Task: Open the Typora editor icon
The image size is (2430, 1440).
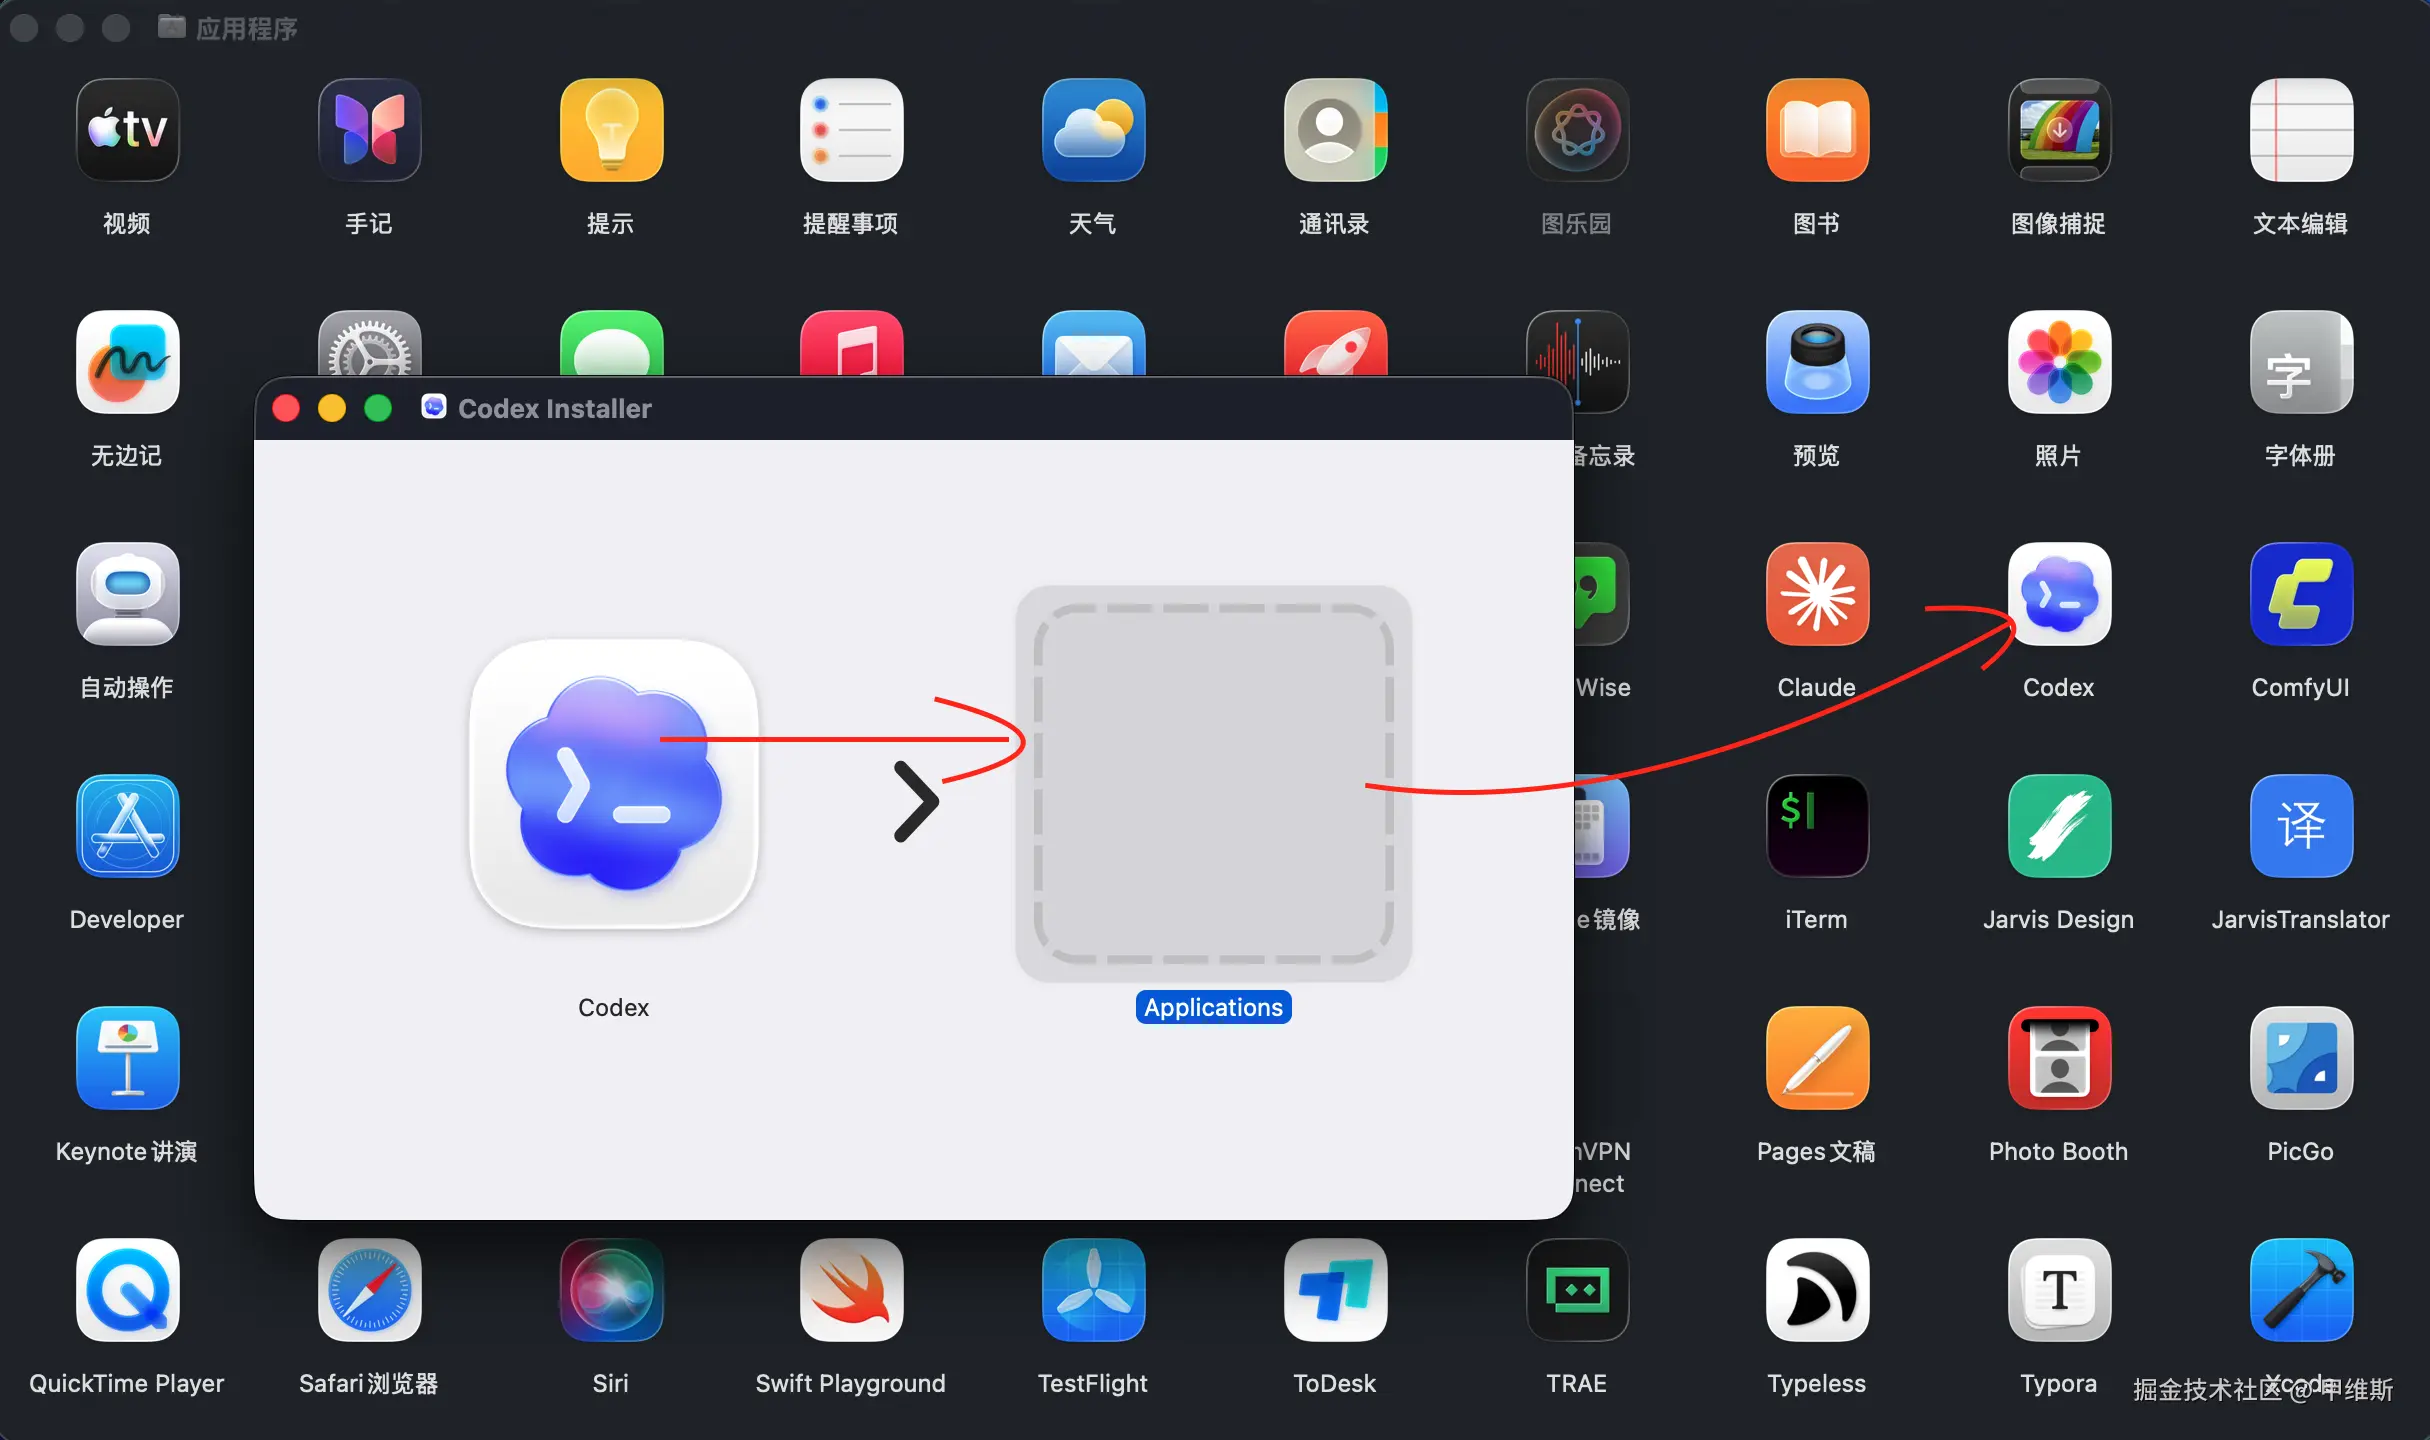Action: [x=2058, y=1291]
